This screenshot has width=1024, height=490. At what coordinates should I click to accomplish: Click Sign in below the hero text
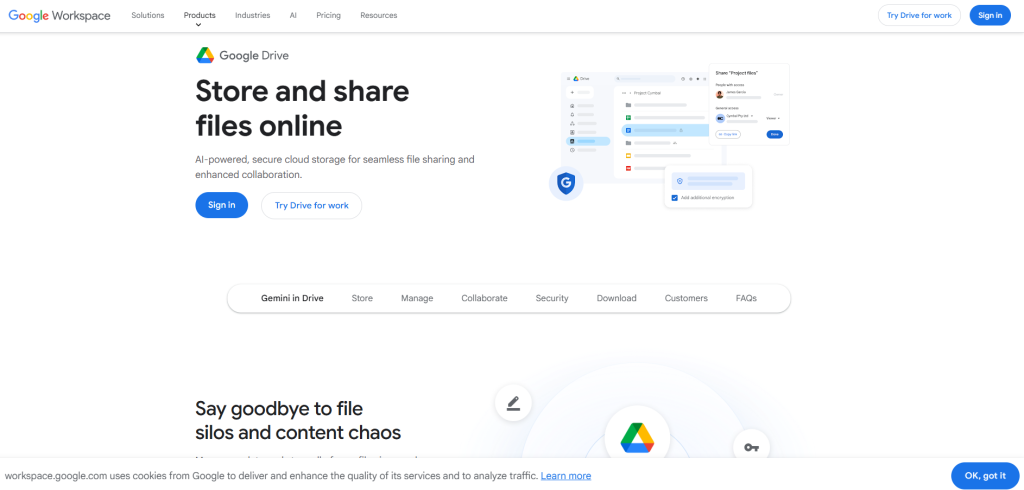tap(221, 205)
